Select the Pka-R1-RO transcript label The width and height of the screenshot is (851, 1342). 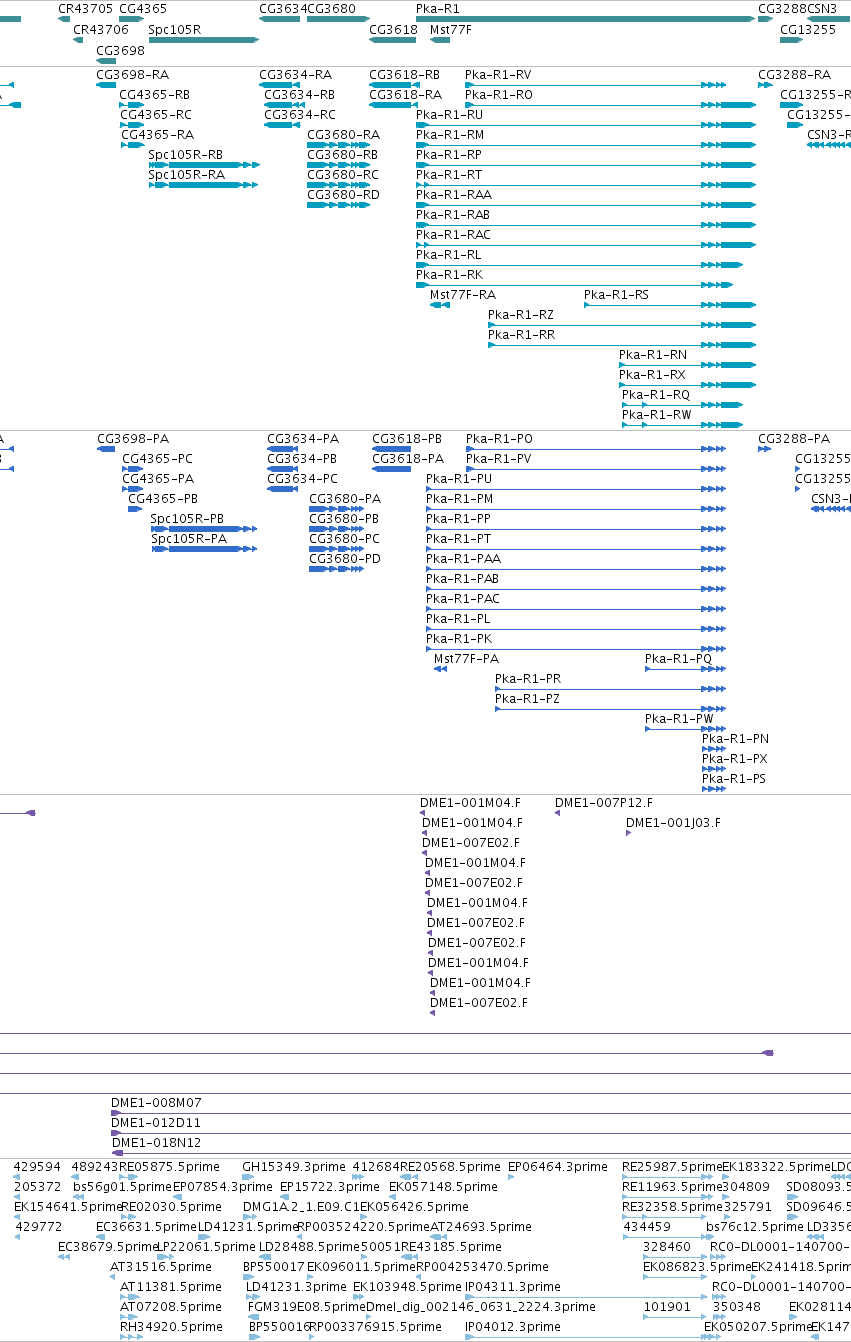coord(499,94)
